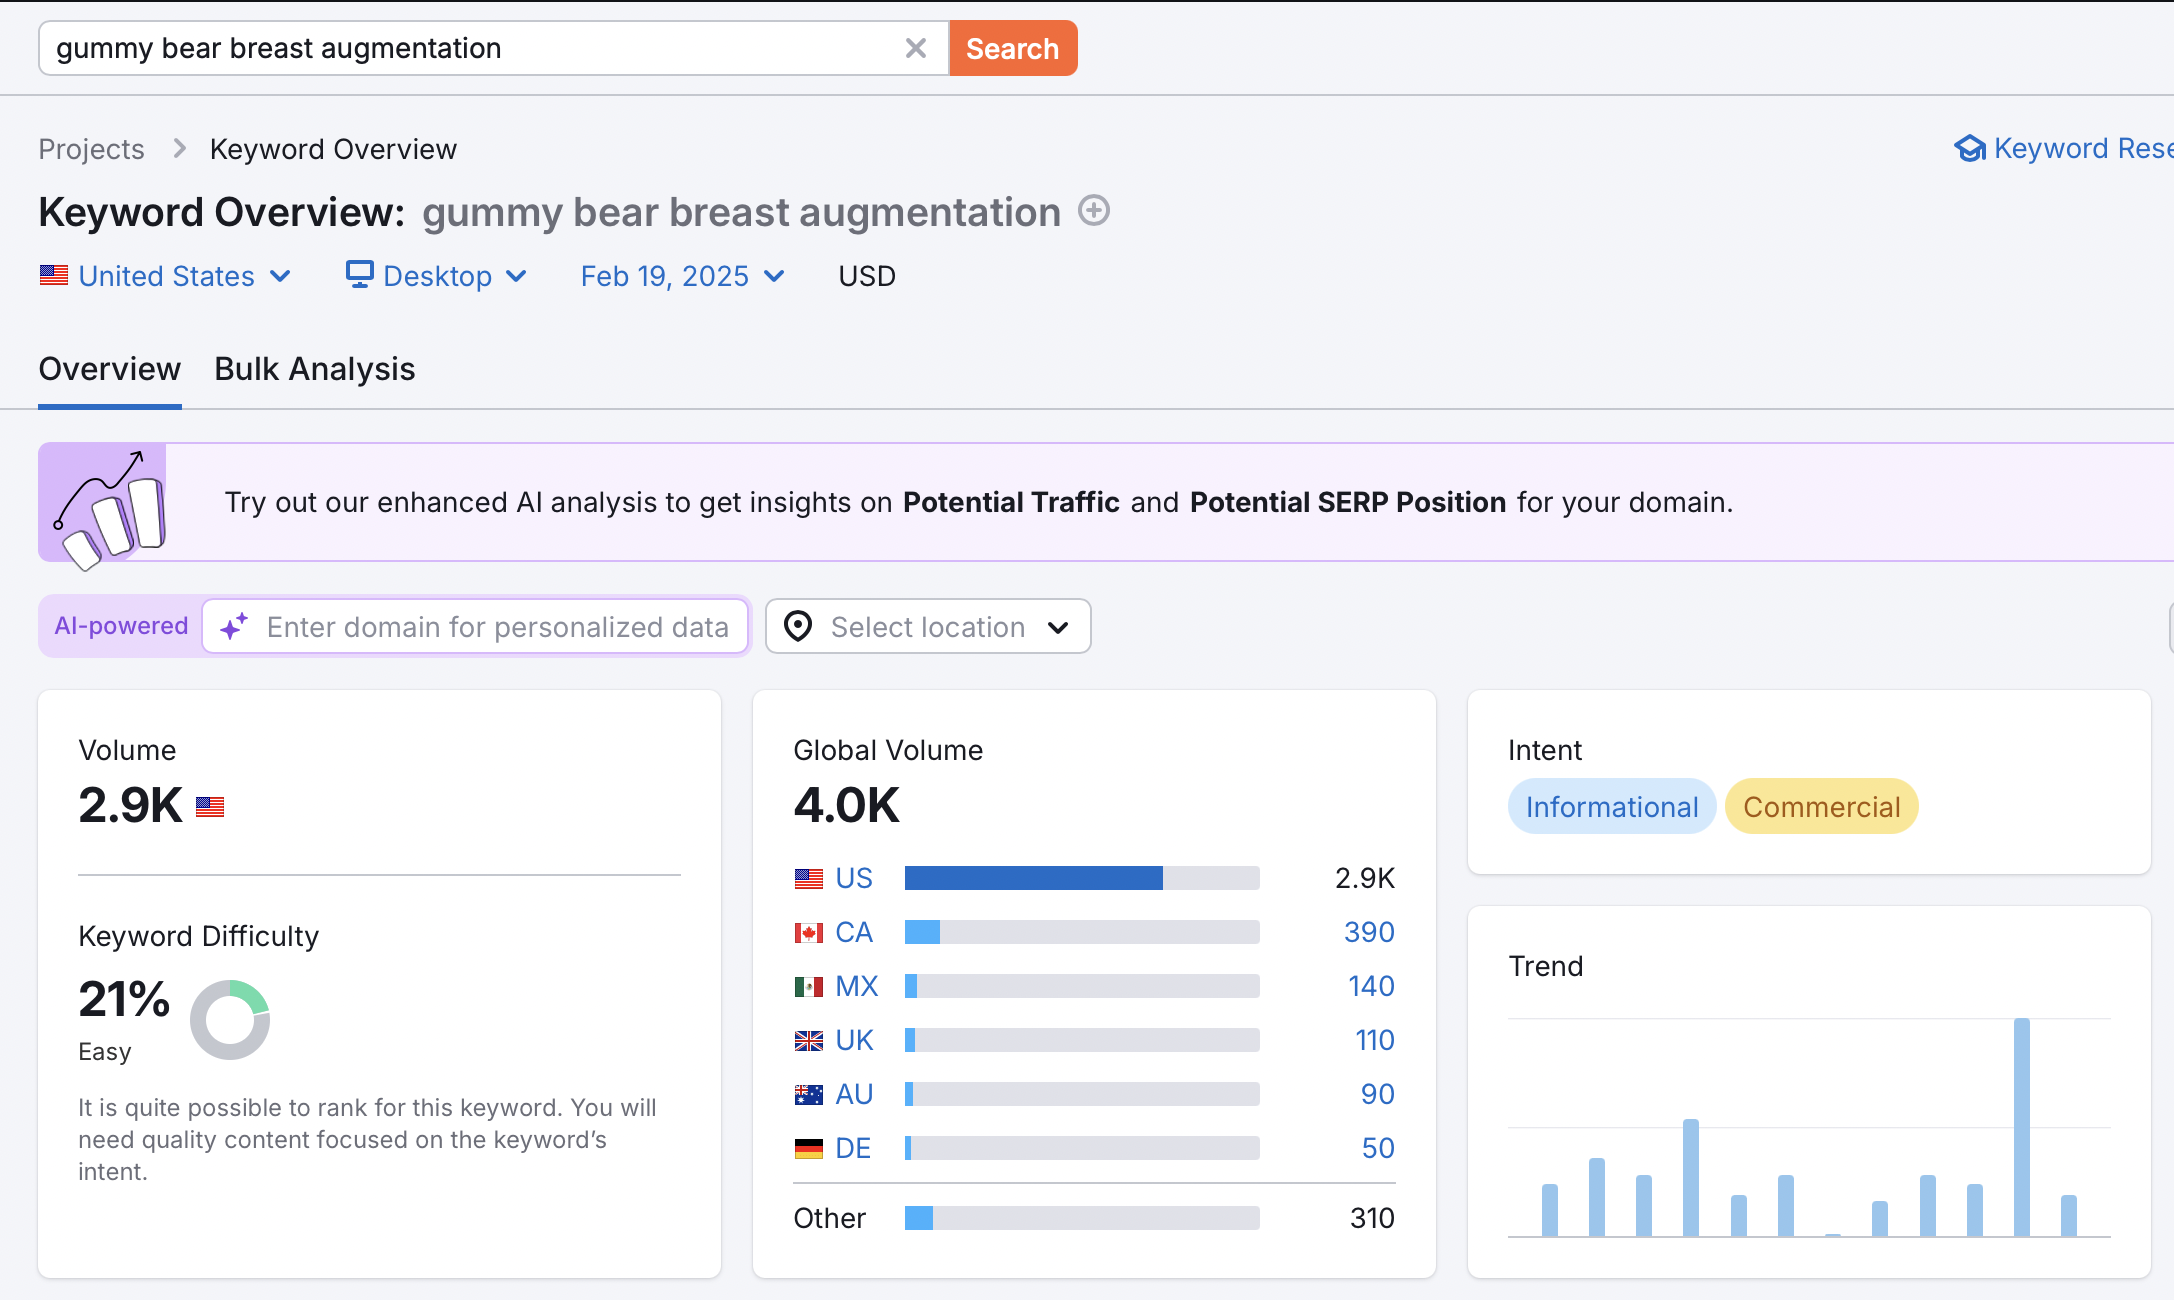Click the Keyword Research graduation cap icon
The height and width of the screenshot is (1300, 2174).
[1970, 148]
